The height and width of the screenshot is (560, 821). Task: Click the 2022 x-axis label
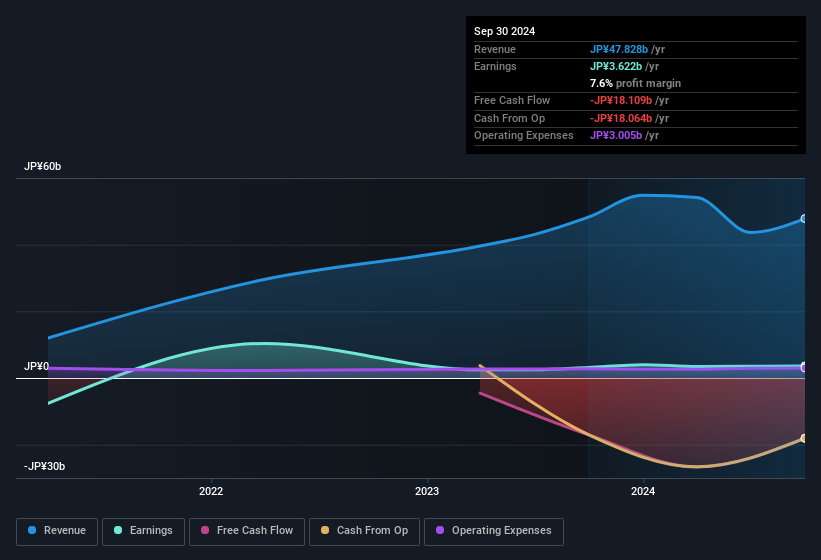pos(211,491)
